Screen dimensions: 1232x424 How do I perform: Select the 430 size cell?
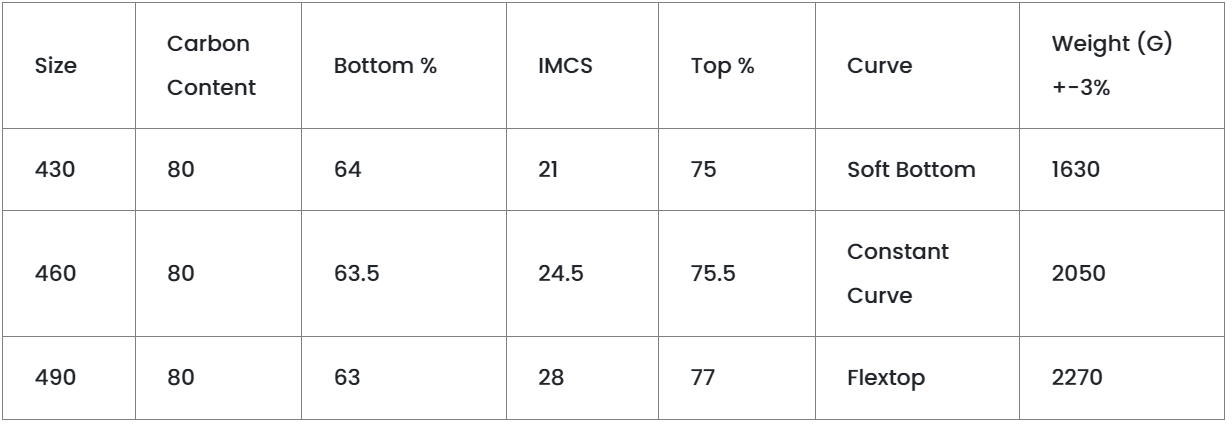click(55, 169)
